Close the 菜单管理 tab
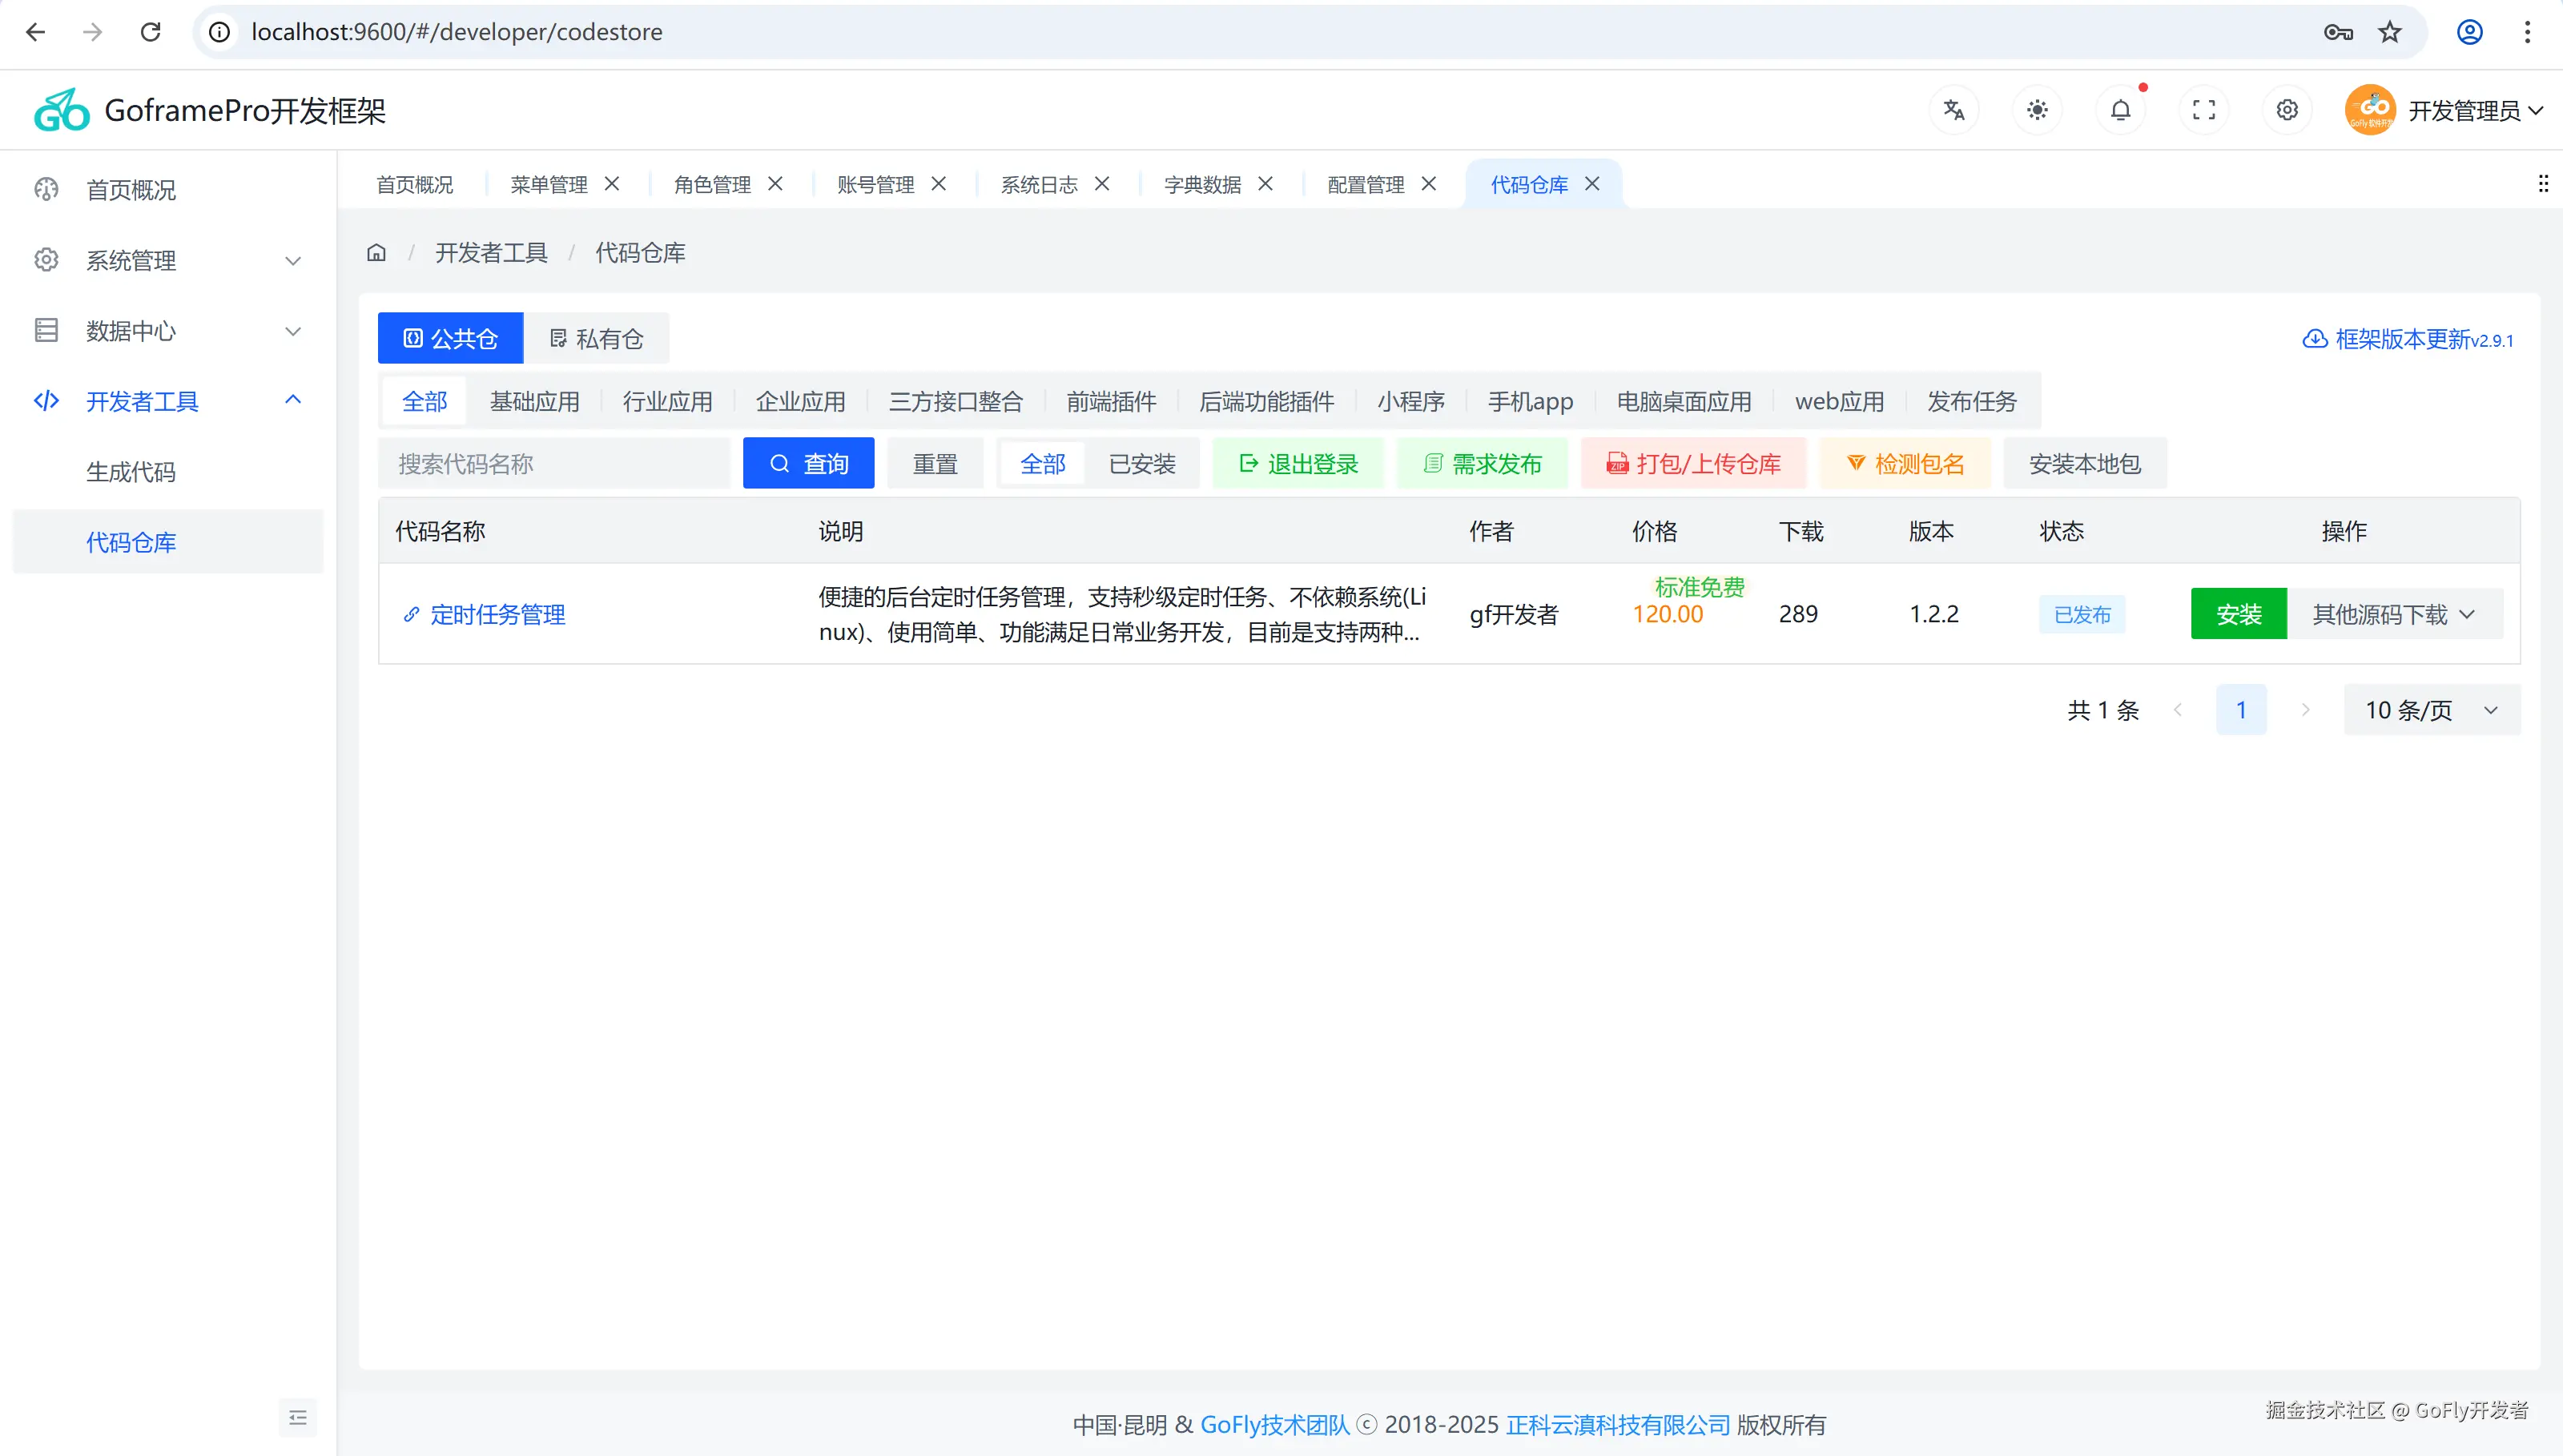2563x1456 pixels. [612, 184]
